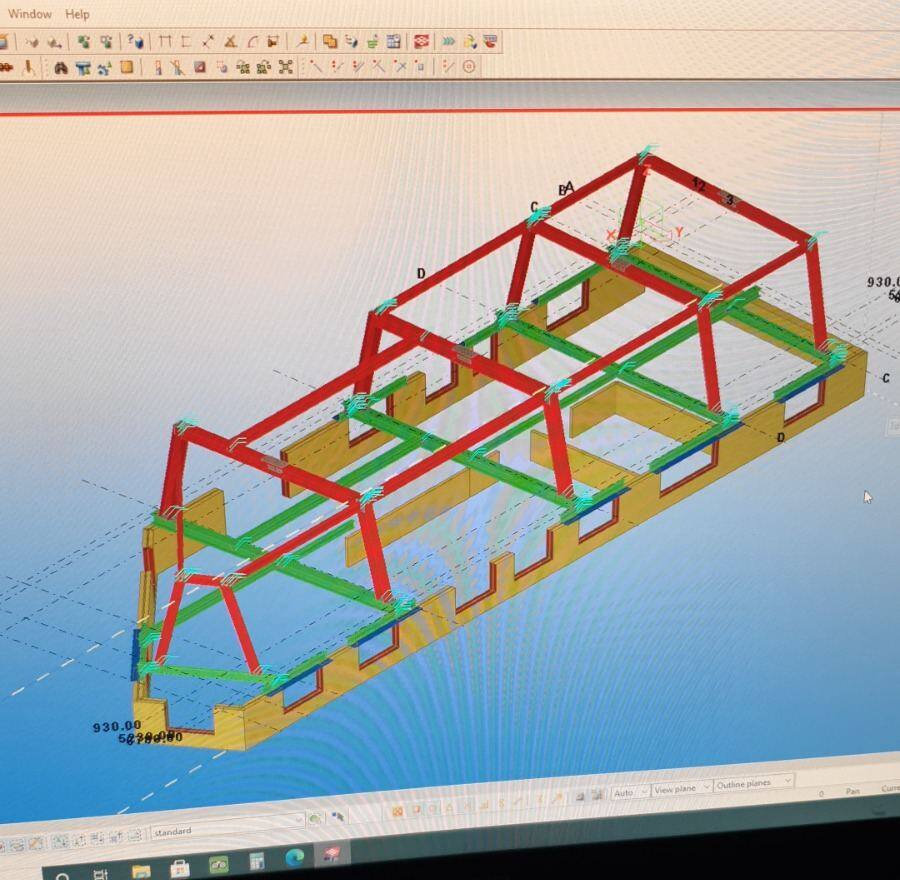The width and height of the screenshot is (900, 880).
Task: Click the orange square plate icon
Action: click(126, 68)
